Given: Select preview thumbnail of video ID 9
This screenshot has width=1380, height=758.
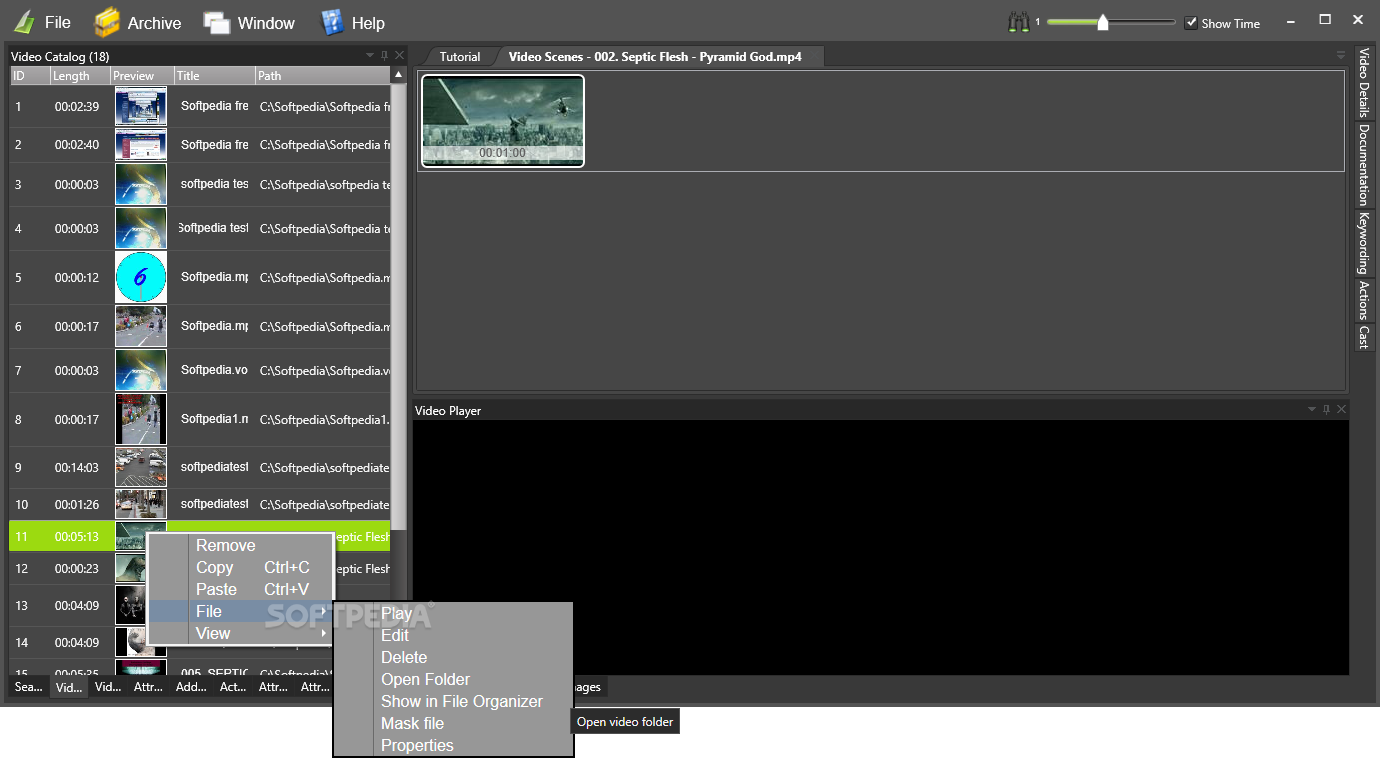Looking at the screenshot, I should [141, 467].
